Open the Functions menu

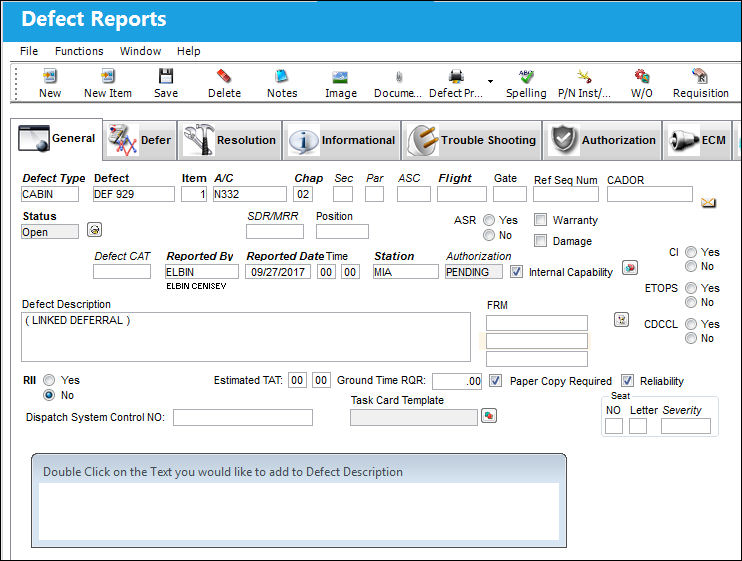coord(79,51)
